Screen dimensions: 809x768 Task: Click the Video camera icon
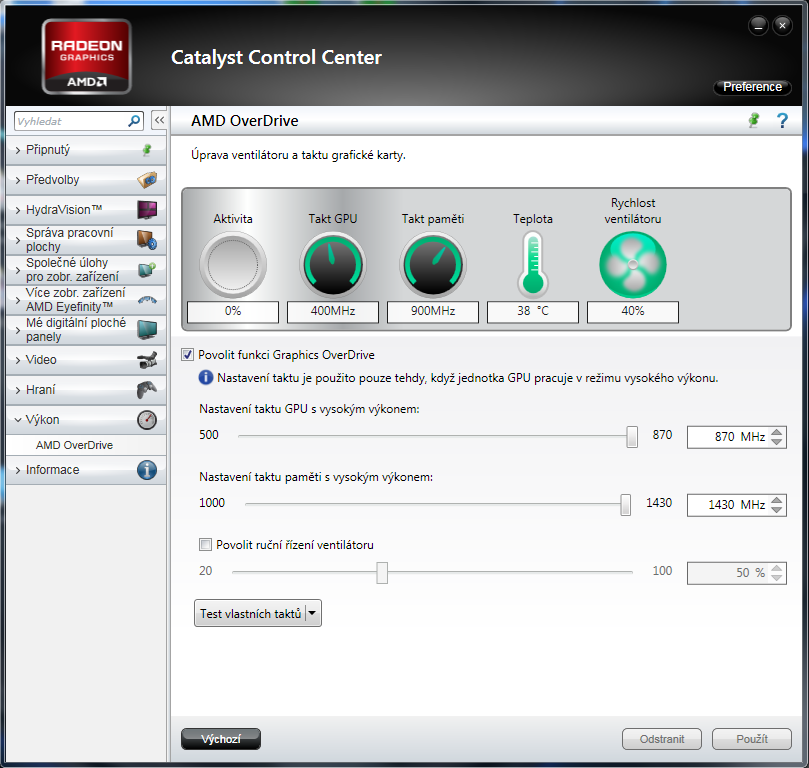point(147,360)
